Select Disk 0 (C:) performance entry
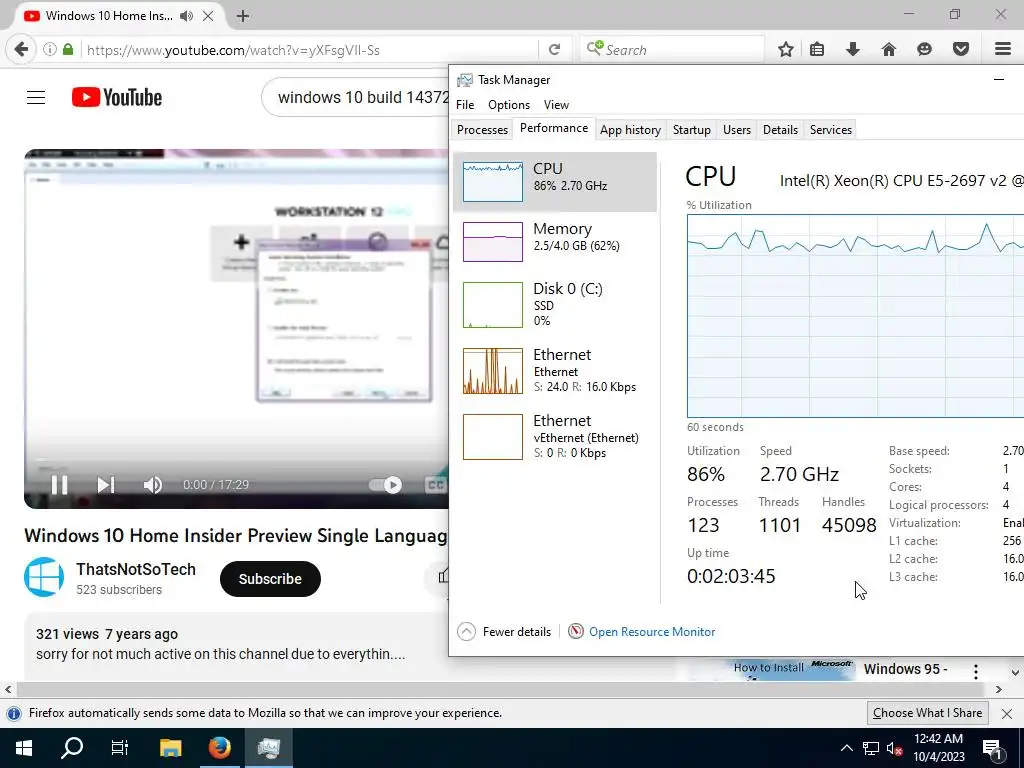This screenshot has height=768, width=1024. click(554, 304)
